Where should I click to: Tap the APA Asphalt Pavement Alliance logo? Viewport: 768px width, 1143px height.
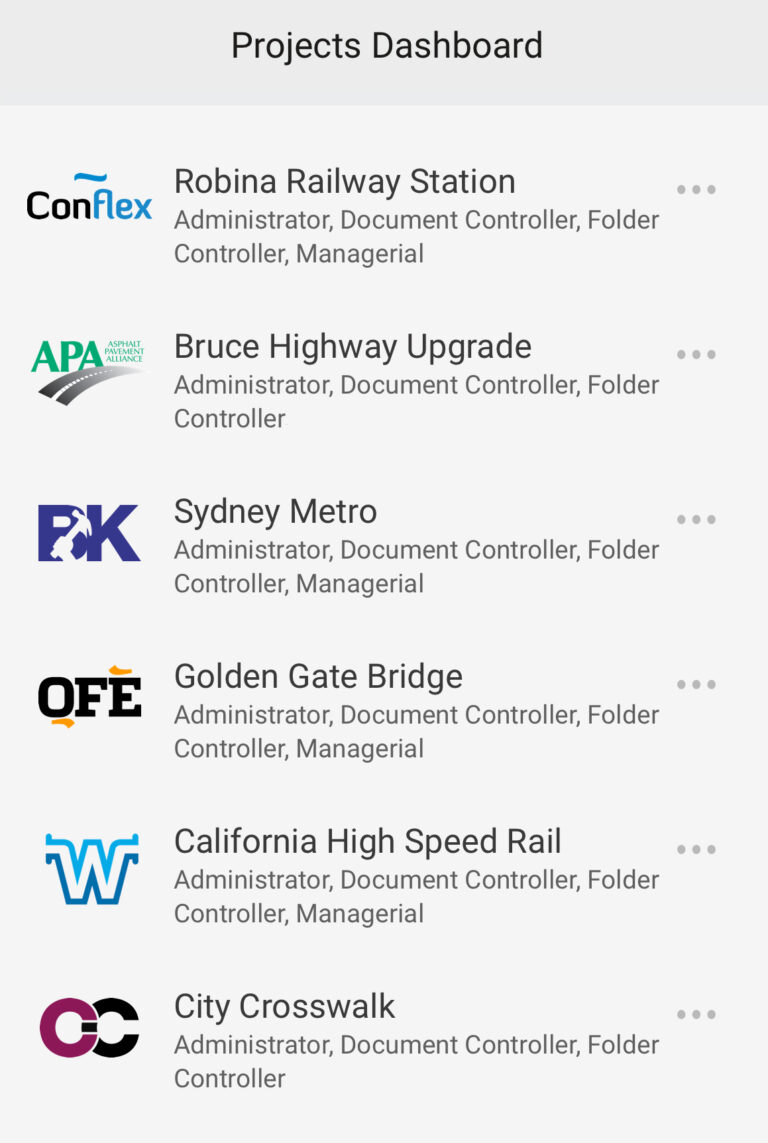(88, 371)
